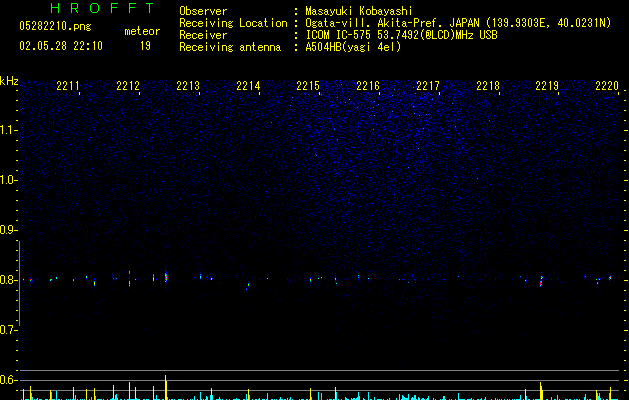Viewport: 629px width, 400px height.
Task: Click the 1.1 kHz axis label
Action: click(8, 130)
